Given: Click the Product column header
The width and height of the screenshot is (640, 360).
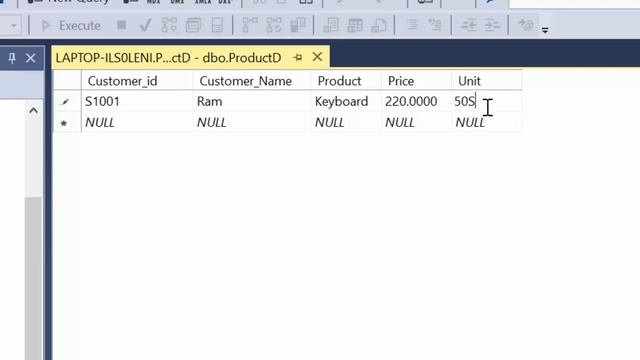Looking at the screenshot, I should 346,81.
